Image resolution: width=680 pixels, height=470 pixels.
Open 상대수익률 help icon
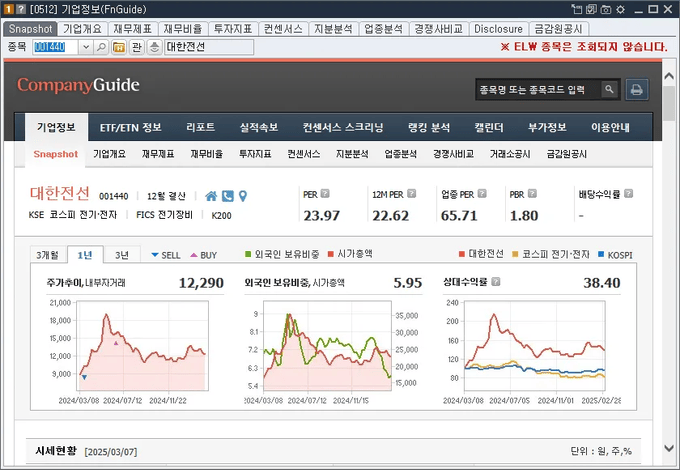pos(496,282)
